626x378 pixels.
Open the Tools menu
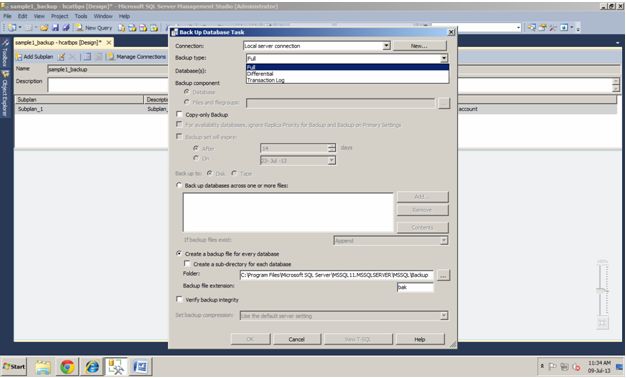81,16
